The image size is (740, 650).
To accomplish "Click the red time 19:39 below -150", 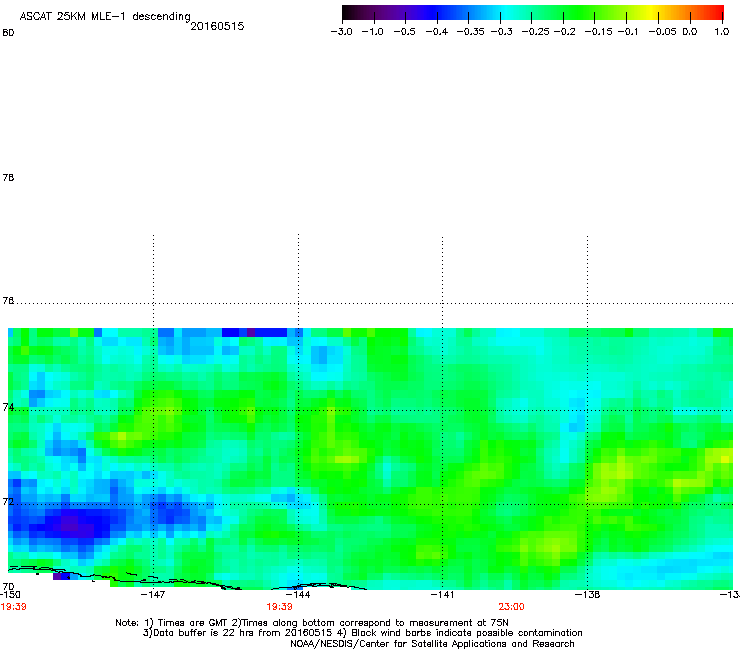I will click(x=13, y=607).
